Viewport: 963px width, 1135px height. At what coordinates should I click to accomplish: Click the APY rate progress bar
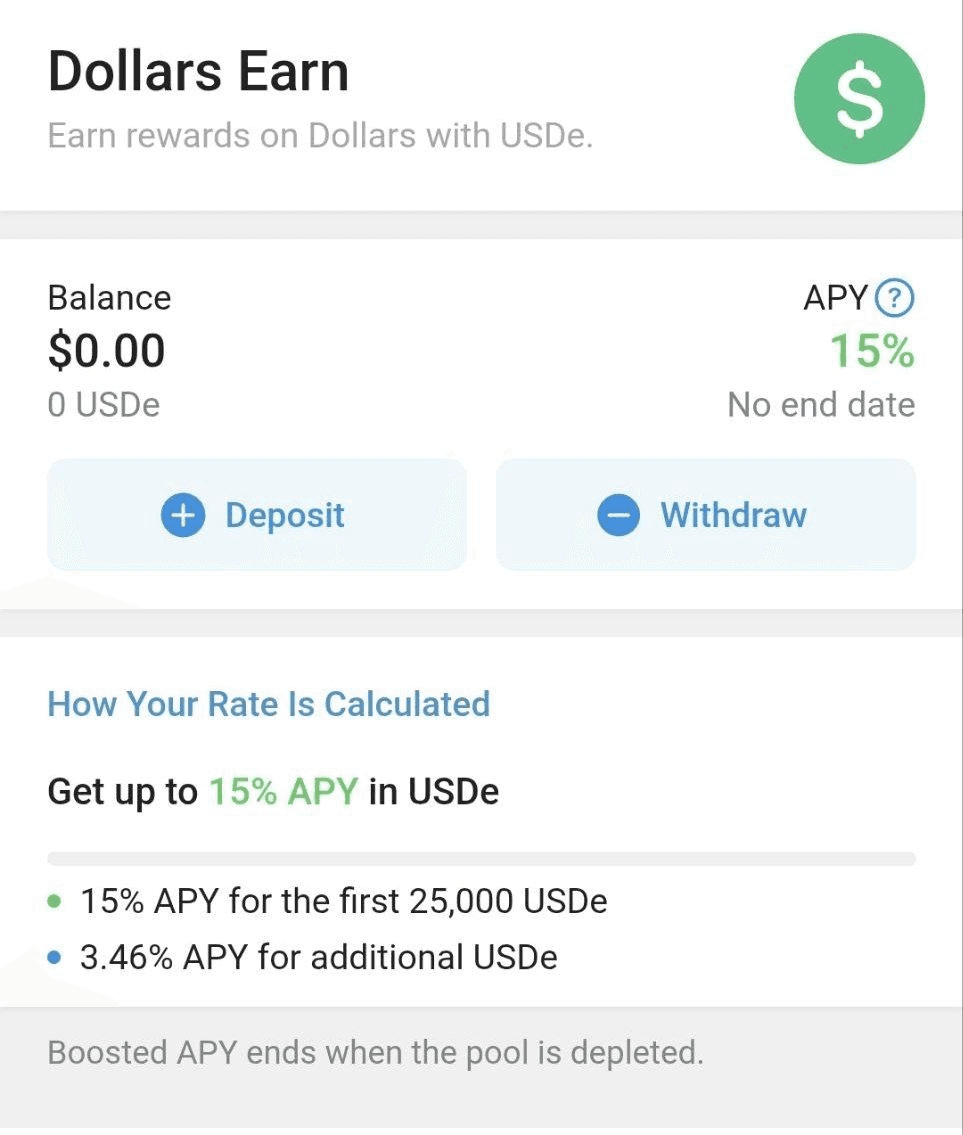482,858
